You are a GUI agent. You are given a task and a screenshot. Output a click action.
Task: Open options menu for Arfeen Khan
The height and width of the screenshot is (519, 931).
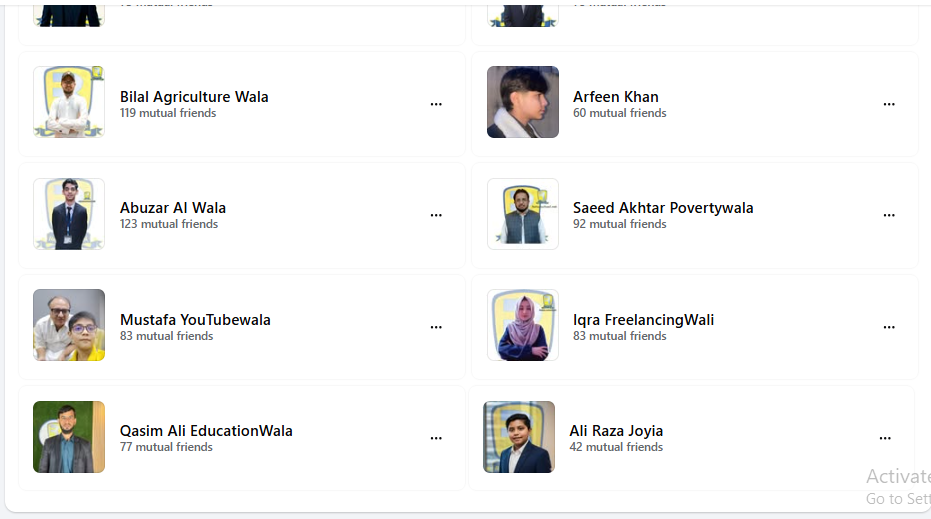(889, 104)
